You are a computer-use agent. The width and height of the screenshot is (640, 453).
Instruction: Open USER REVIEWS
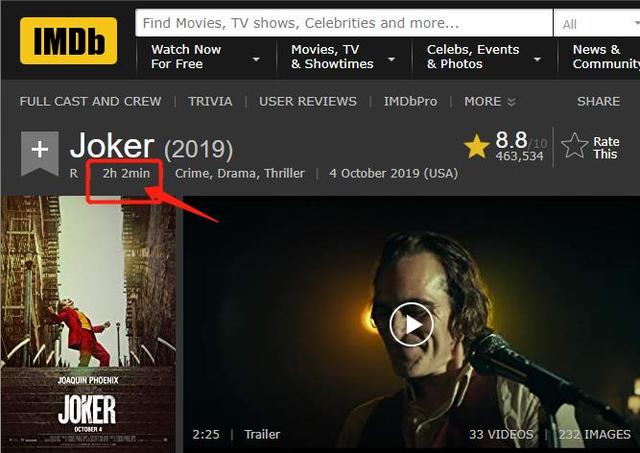click(x=308, y=101)
